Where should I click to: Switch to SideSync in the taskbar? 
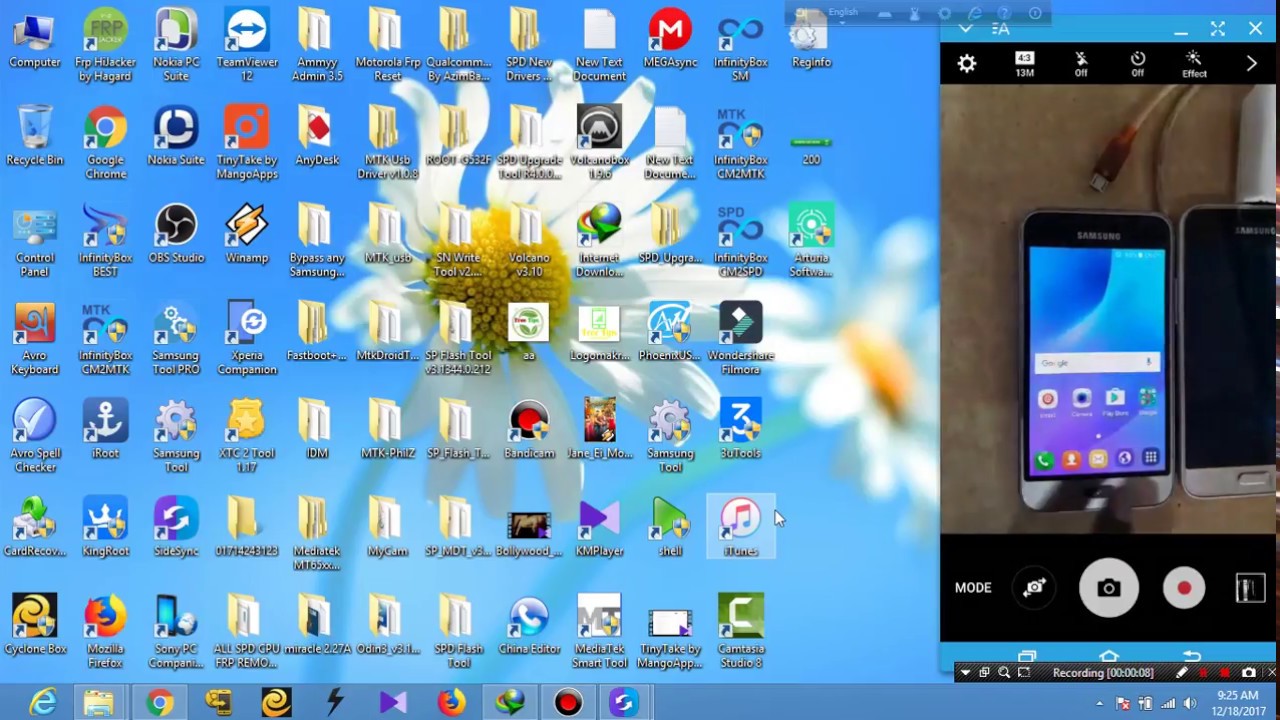coord(623,704)
